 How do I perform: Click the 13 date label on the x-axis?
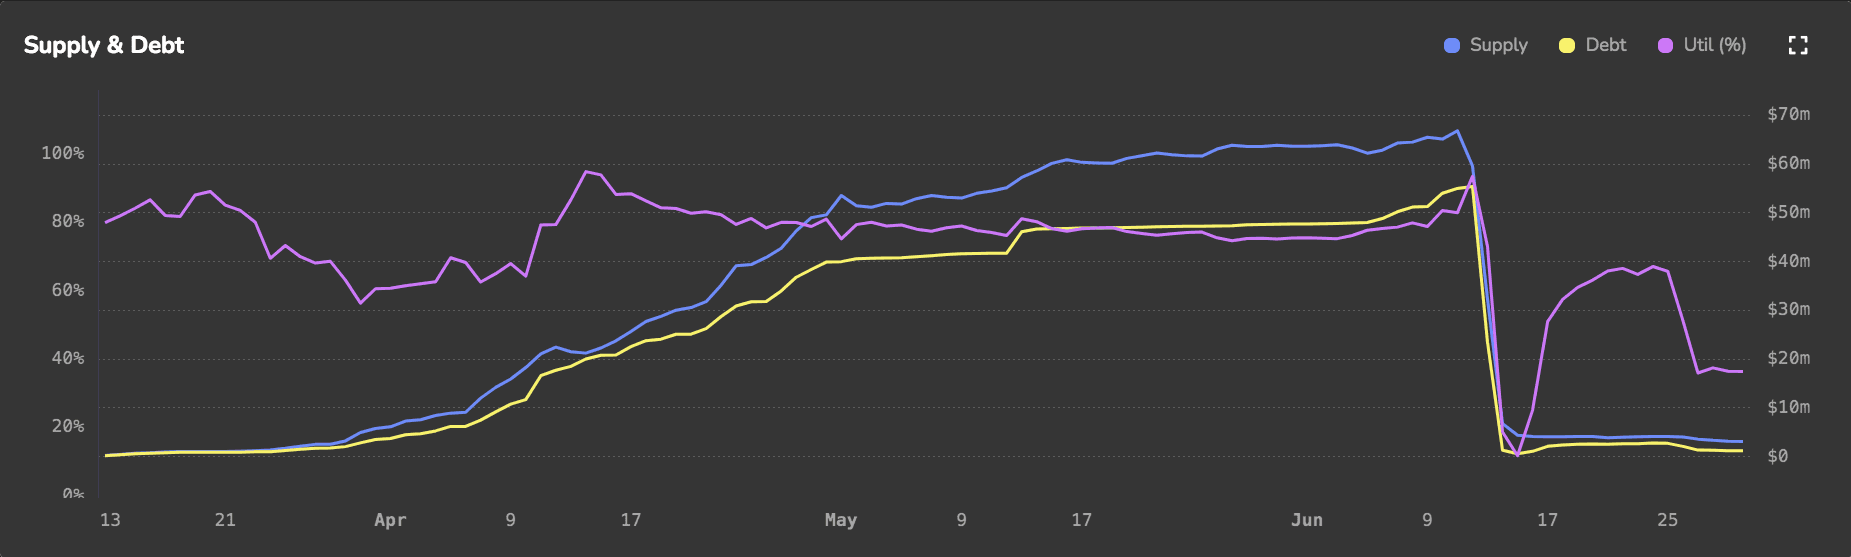pyautogui.click(x=110, y=520)
